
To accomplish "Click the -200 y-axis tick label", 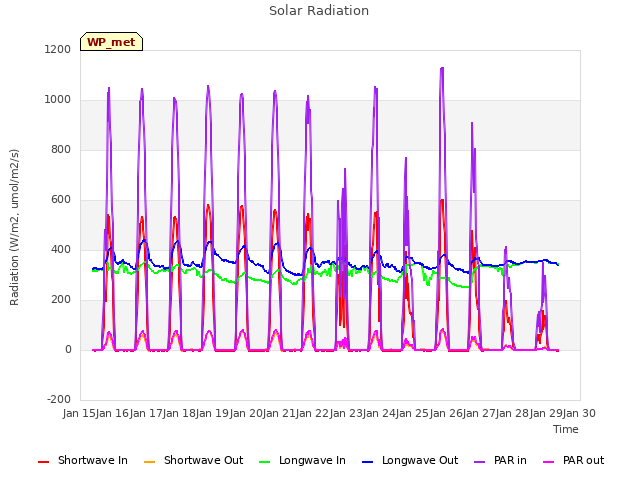I will click(x=59, y=399).
